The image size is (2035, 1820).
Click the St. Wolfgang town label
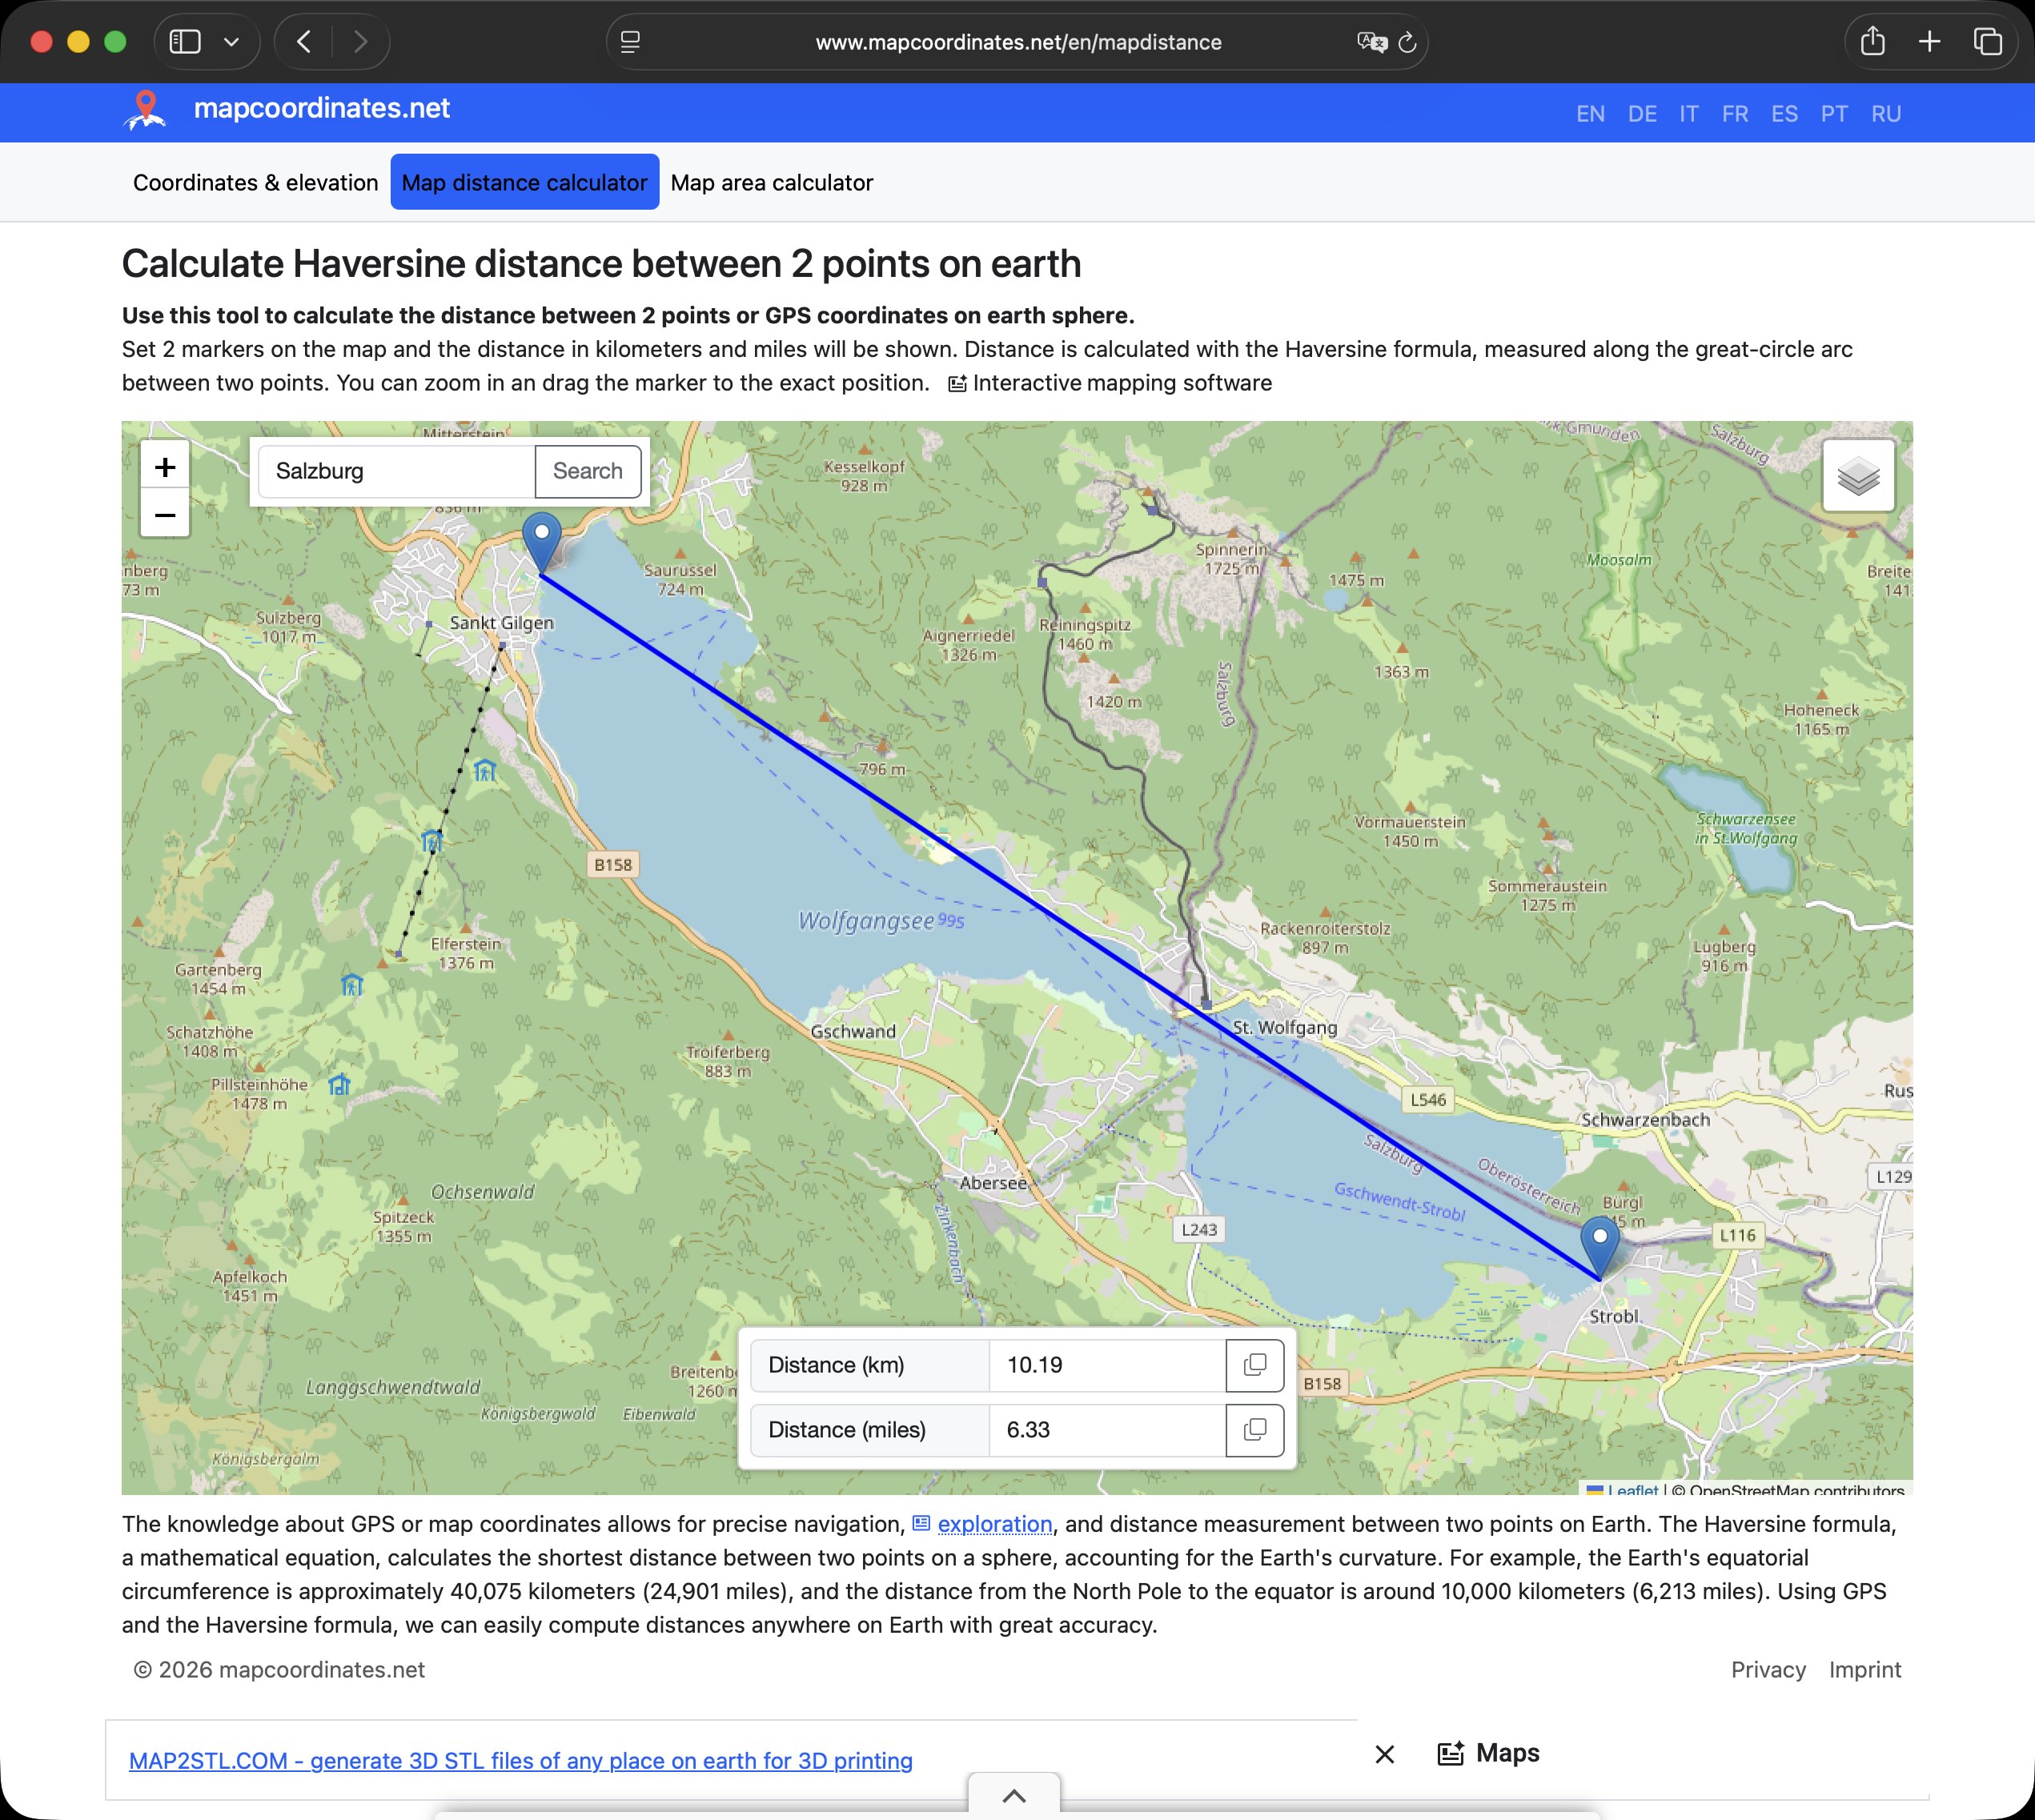pos(1284,1027)
